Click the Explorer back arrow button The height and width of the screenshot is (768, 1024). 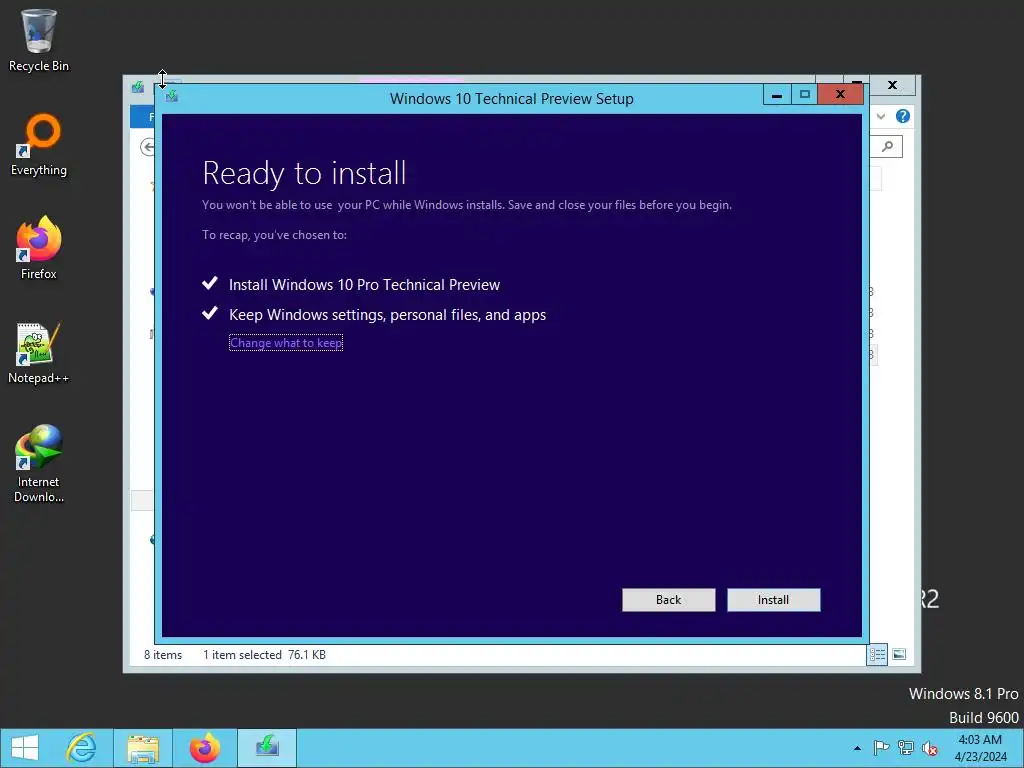(x=148, y=147)
